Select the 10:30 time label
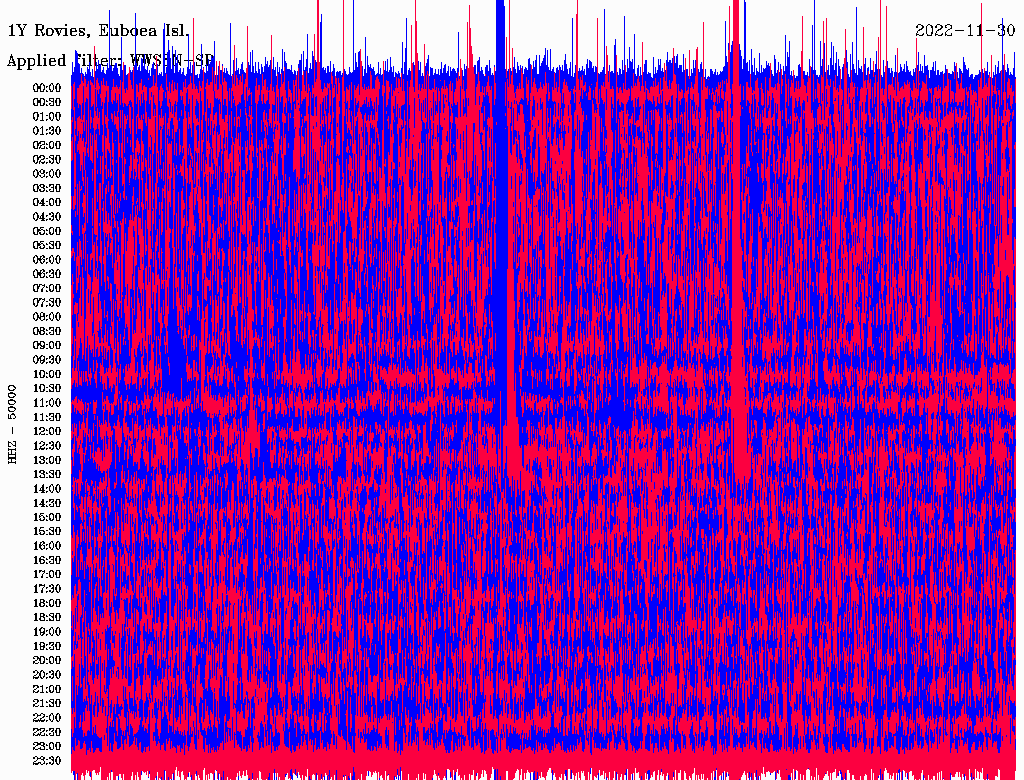This screenshot has height=780, width=1024. pyautogui.click(x=47, y=389)
